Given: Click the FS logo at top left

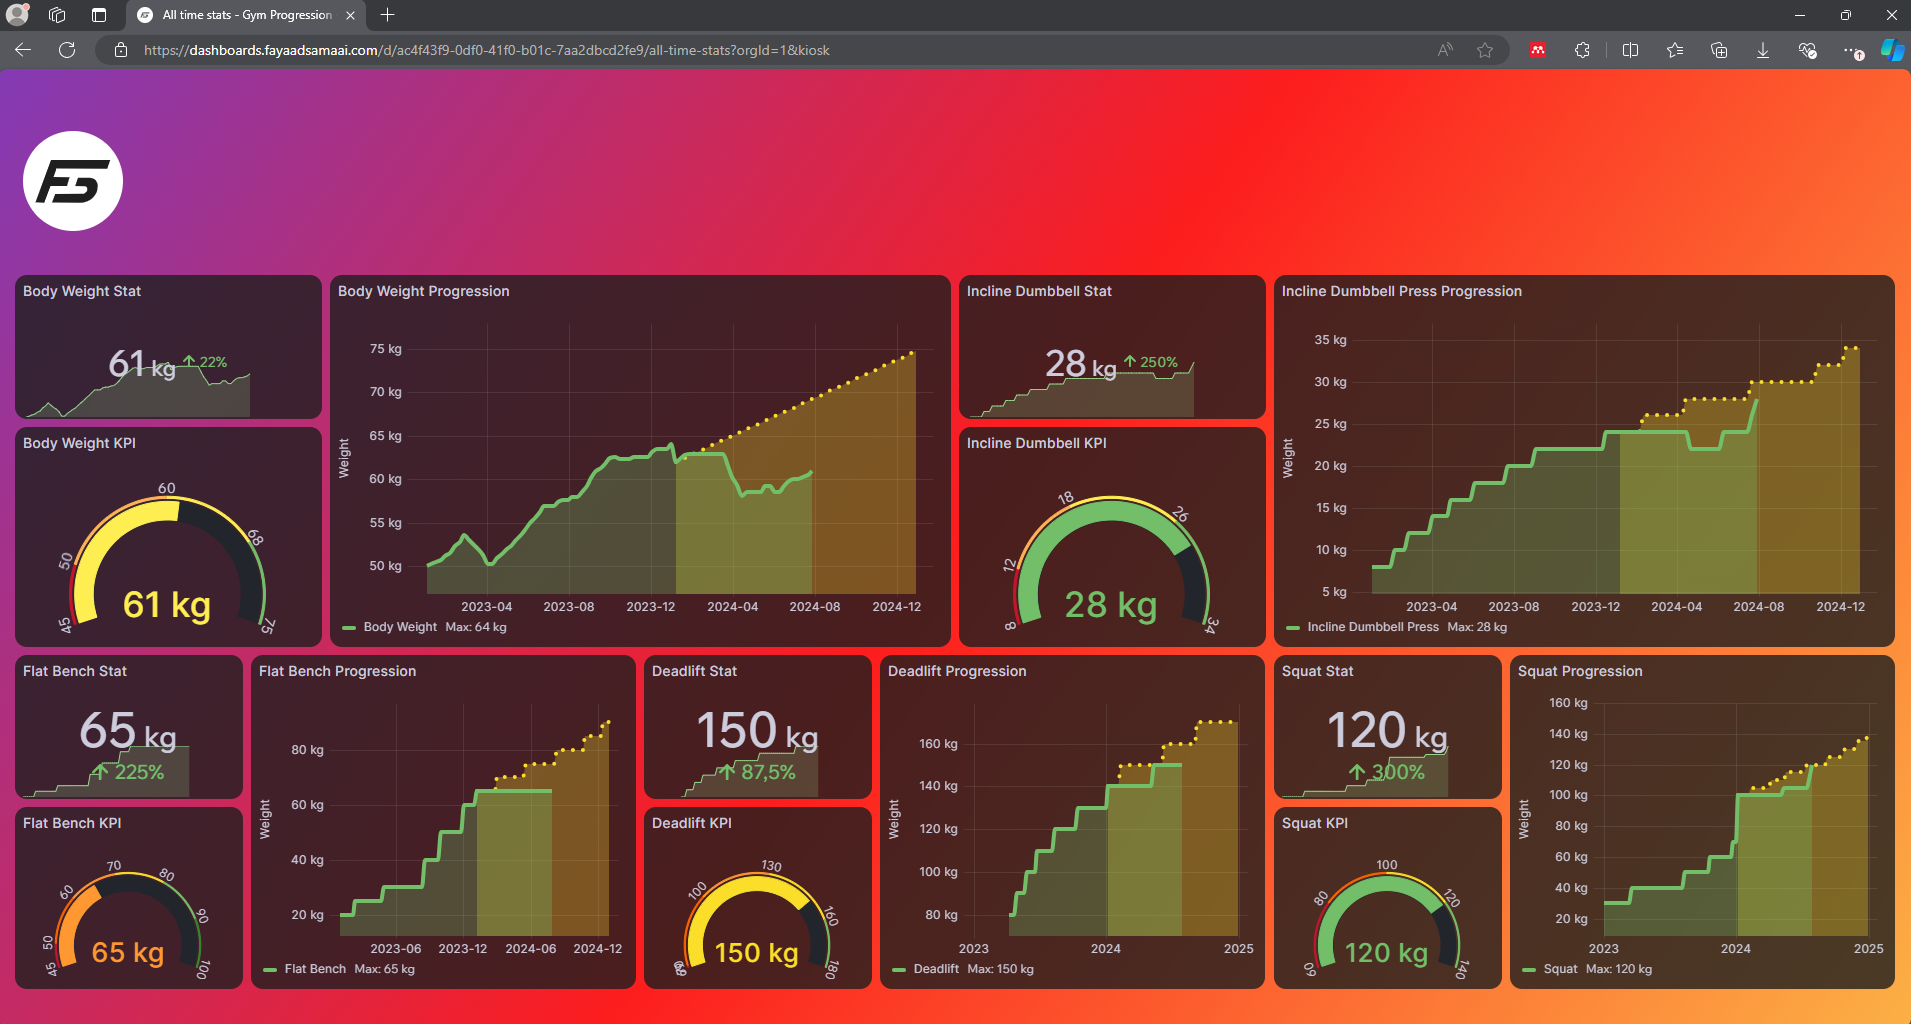Looking at the screenshot, I should (73, 181).
